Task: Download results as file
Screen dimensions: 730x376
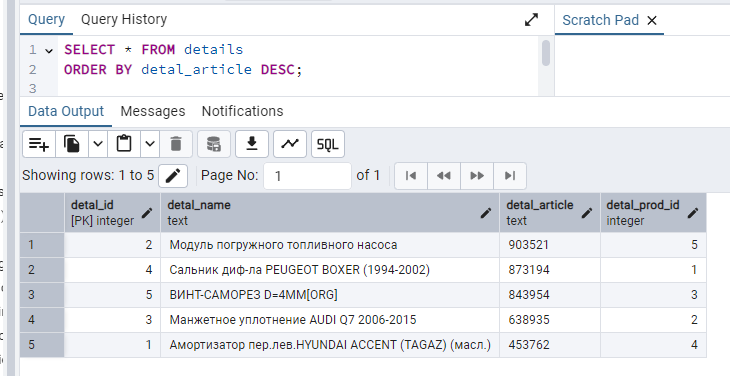Action: (252, 144)
